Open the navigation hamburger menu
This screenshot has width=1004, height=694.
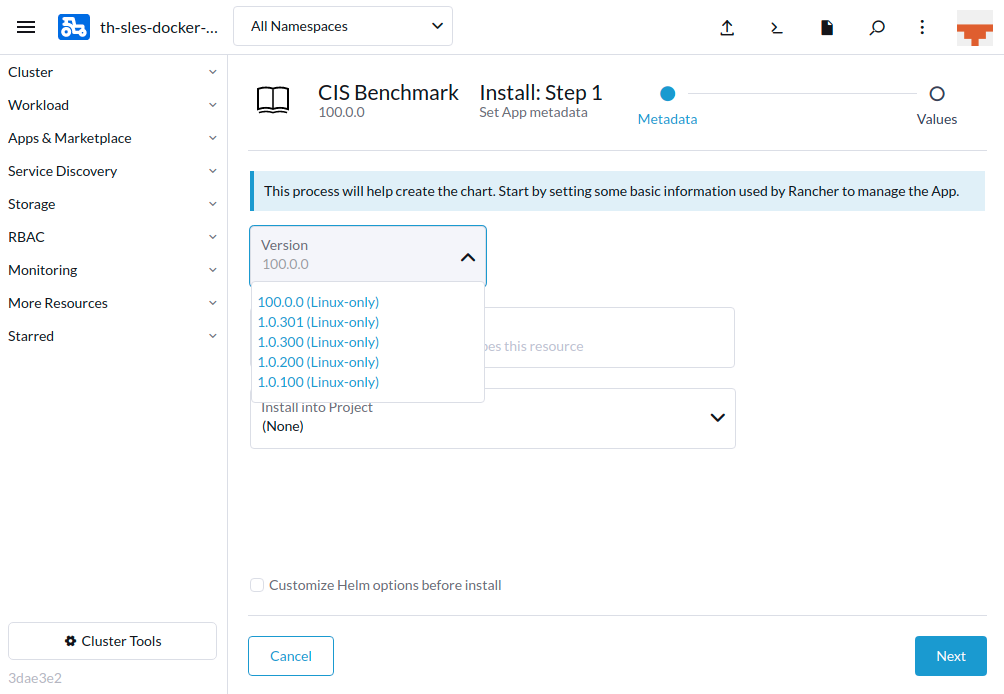point(26,27)
